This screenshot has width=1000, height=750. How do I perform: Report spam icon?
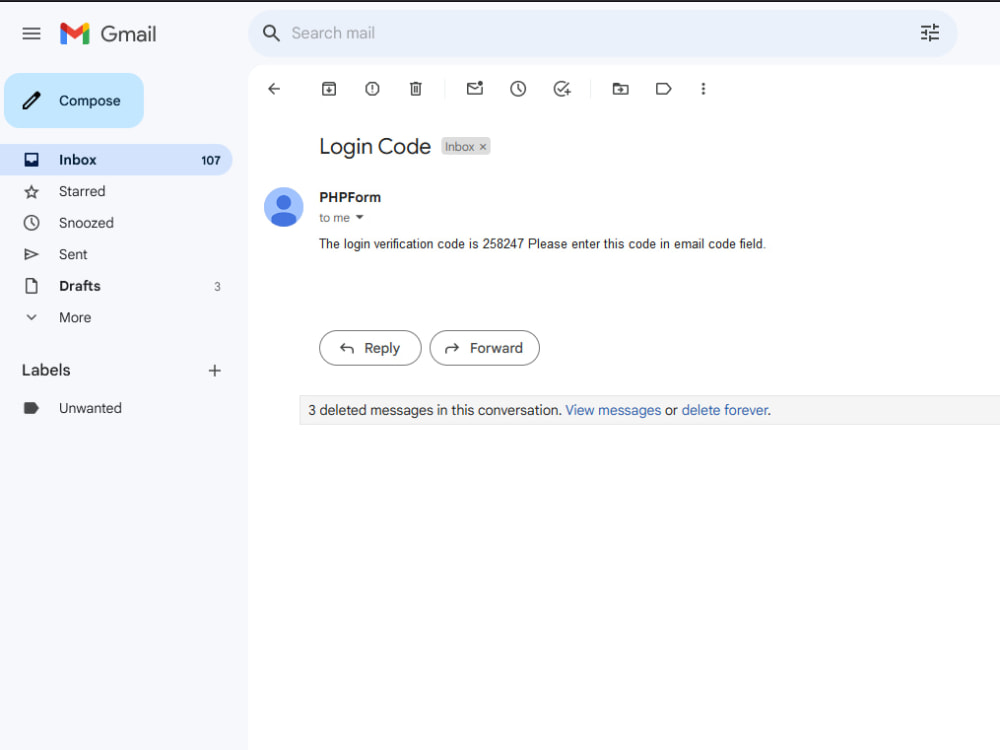[372, 89]
